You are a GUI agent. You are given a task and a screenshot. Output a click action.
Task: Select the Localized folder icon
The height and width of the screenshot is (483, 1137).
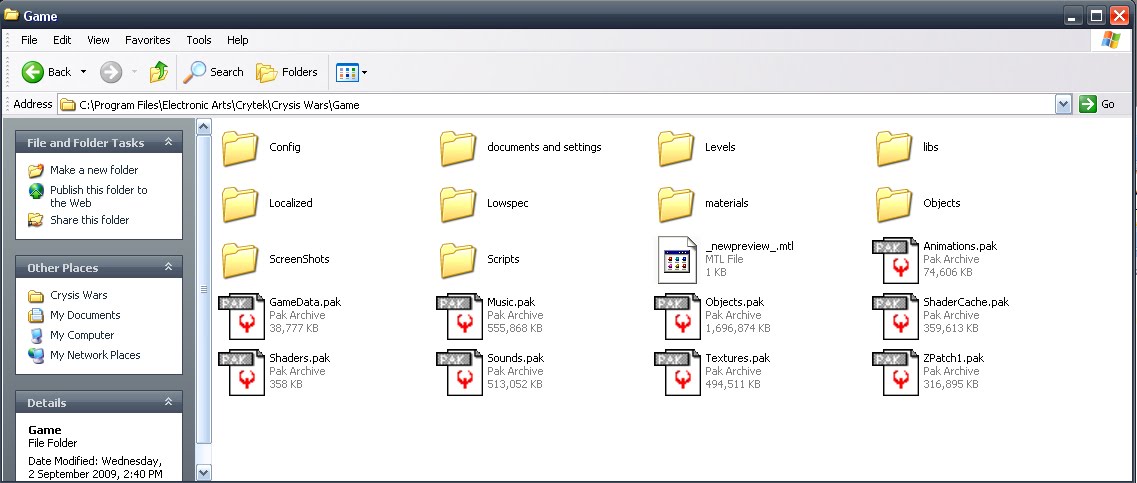[240, 204]
